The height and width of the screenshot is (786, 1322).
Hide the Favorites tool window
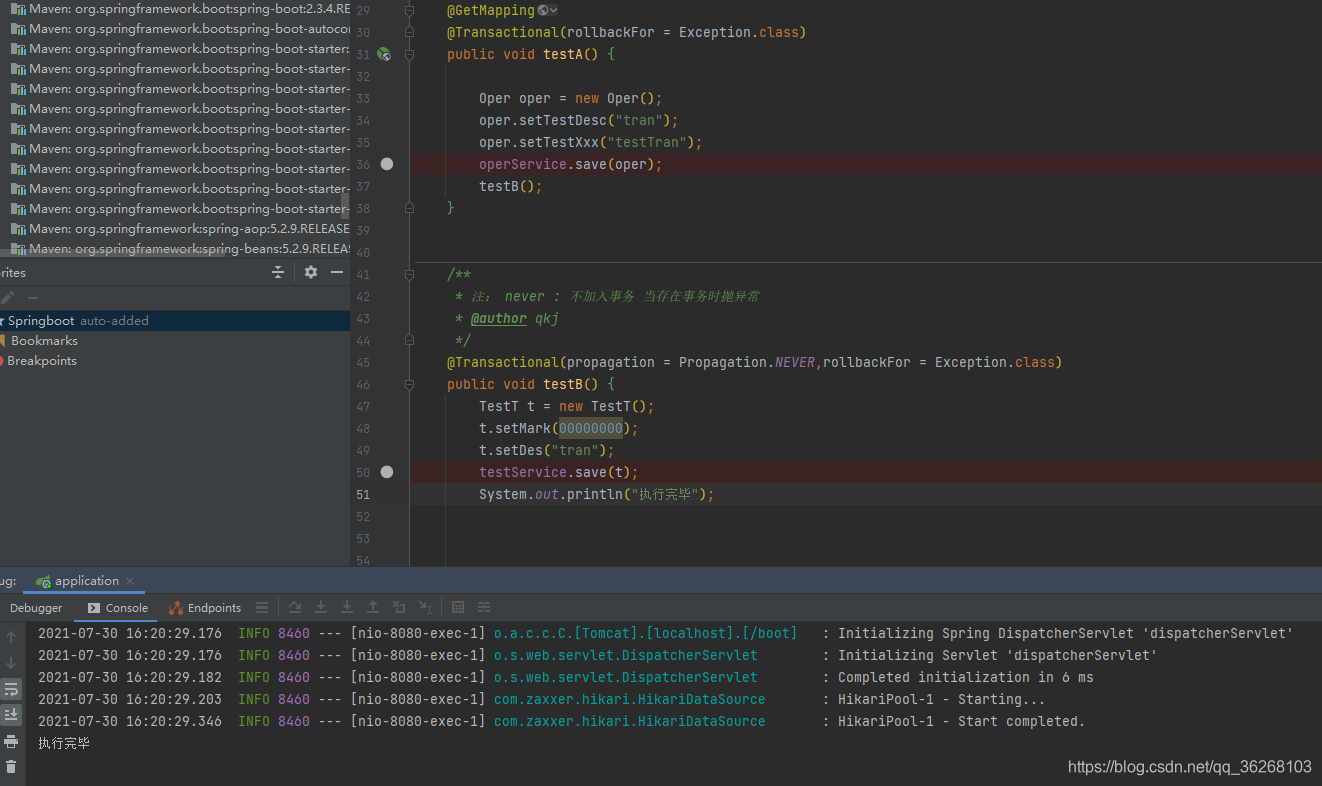tap(337, 272)
